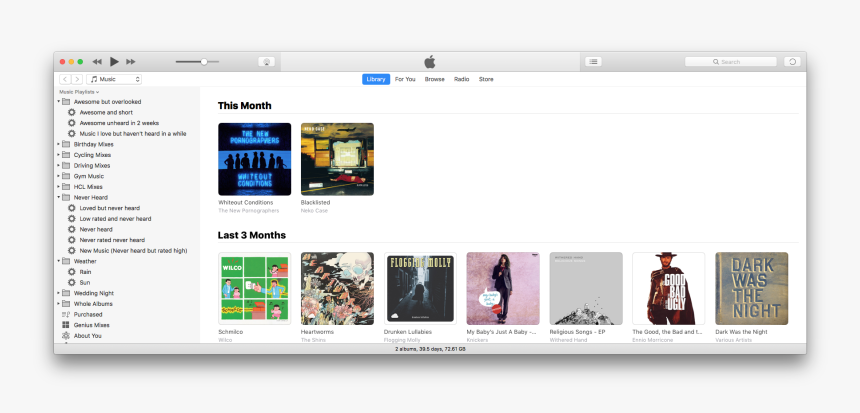Click the refresh sync button beside Search
Image resolution: width=860 pixels, height=413 pixels.
coord(792,61)
